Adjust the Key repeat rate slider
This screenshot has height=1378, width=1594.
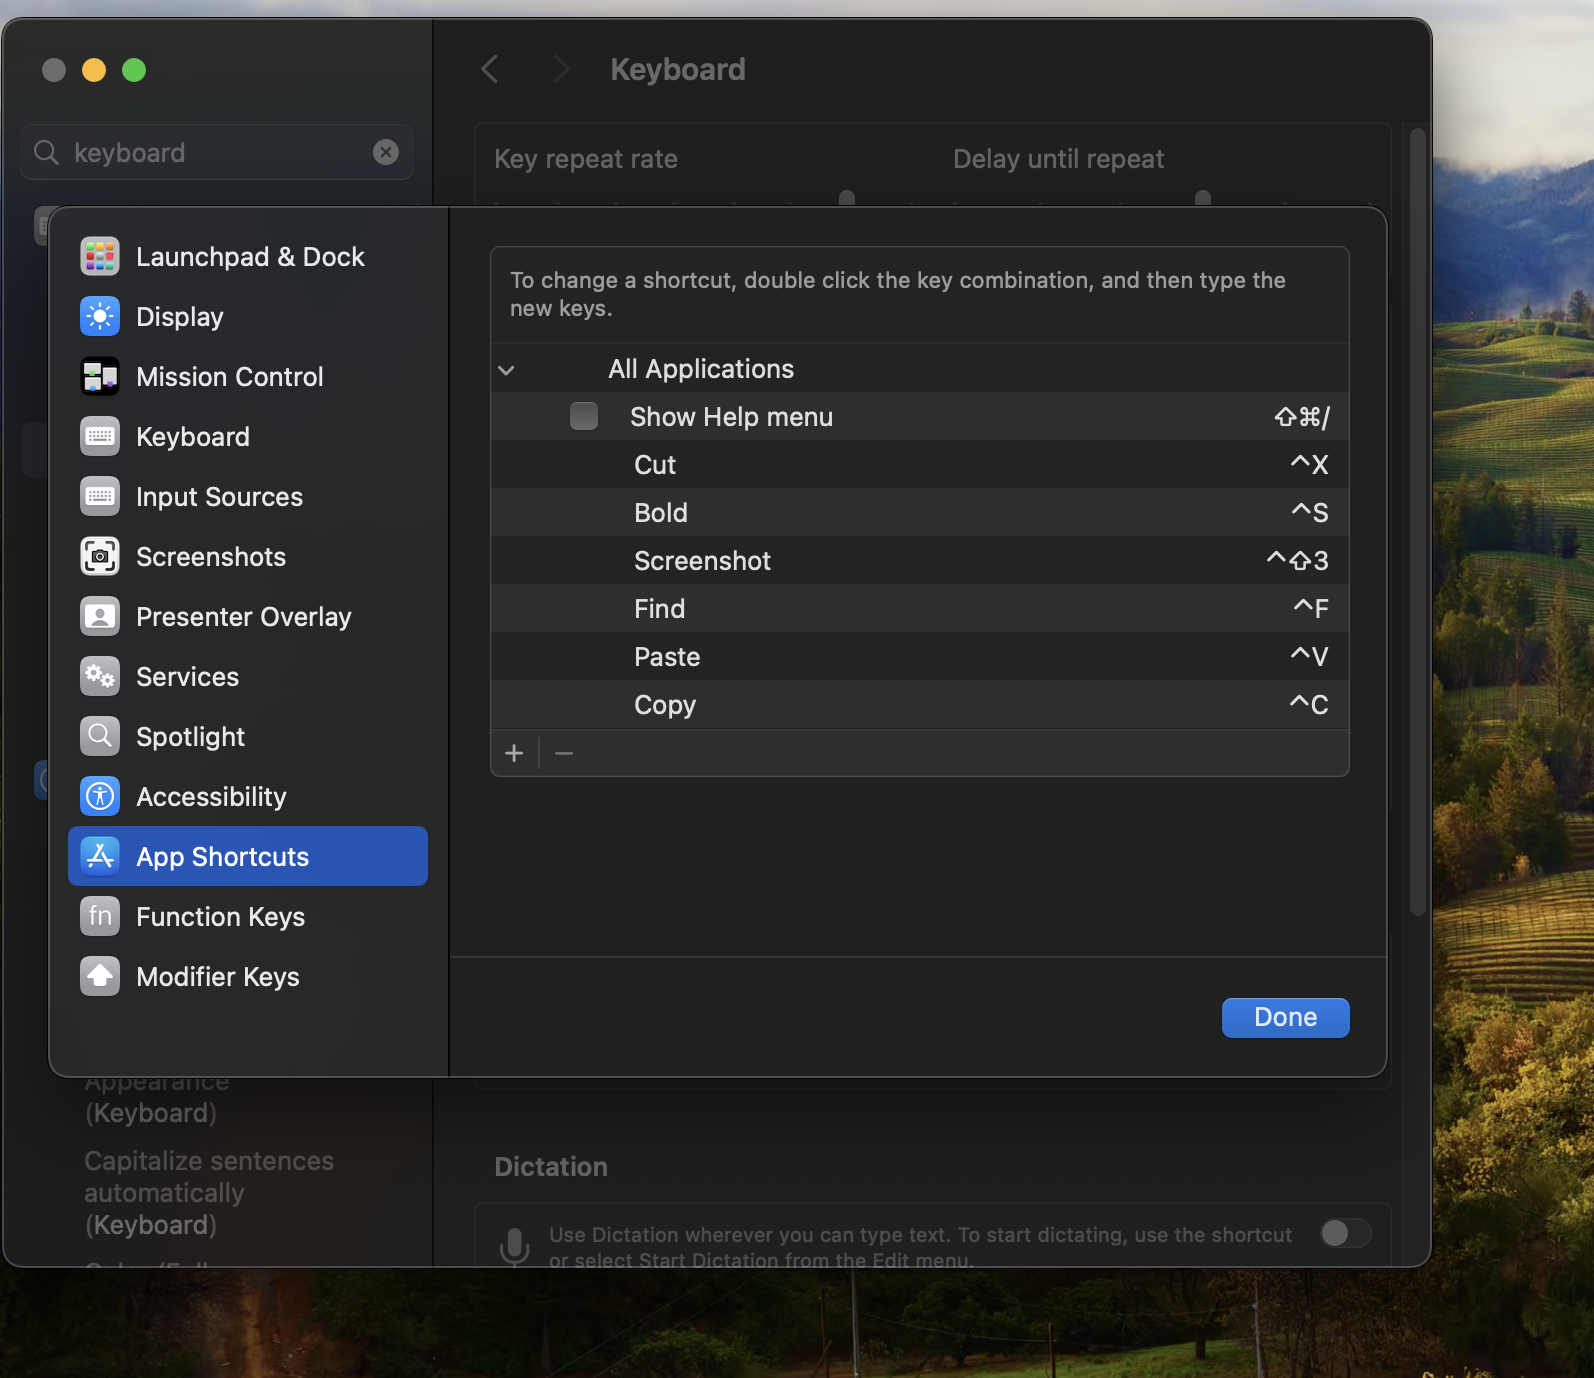(847, 197)
